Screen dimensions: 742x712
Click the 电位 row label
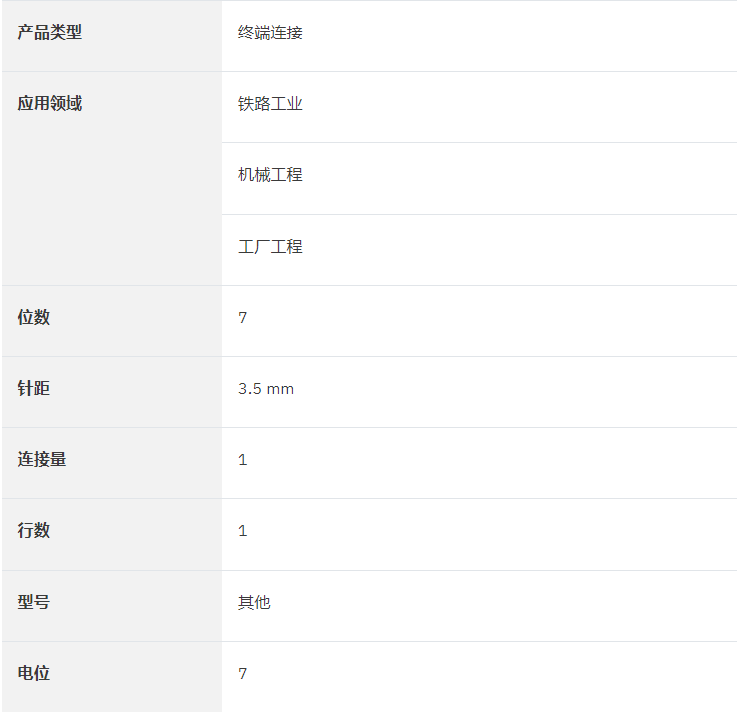pyautogui.click(x=34, y=673)
